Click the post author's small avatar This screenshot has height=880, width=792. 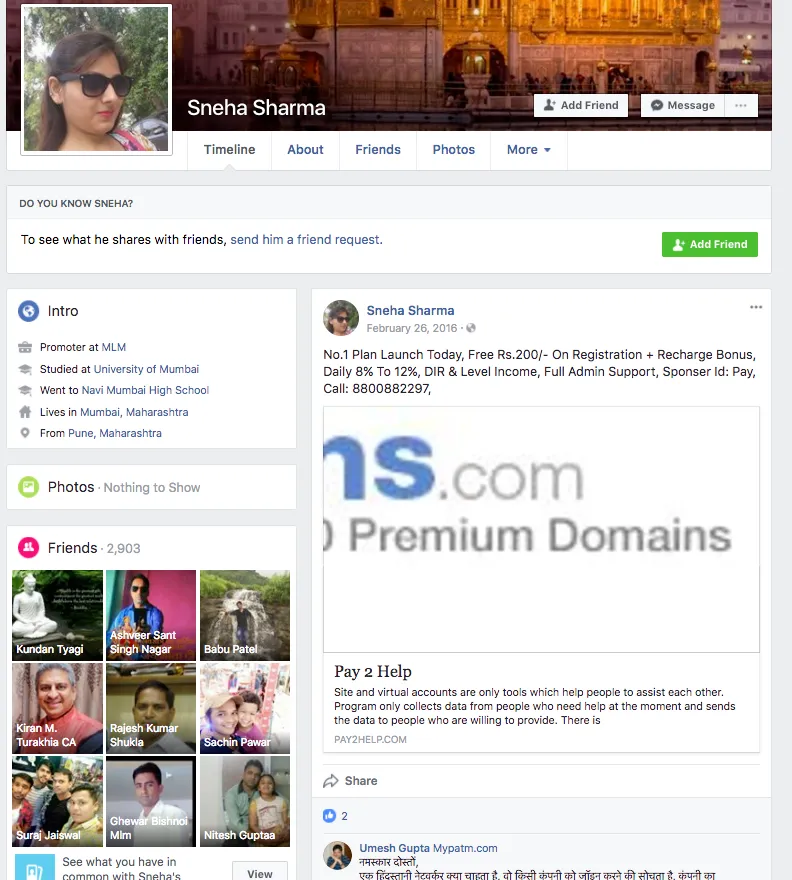[341, 318]
